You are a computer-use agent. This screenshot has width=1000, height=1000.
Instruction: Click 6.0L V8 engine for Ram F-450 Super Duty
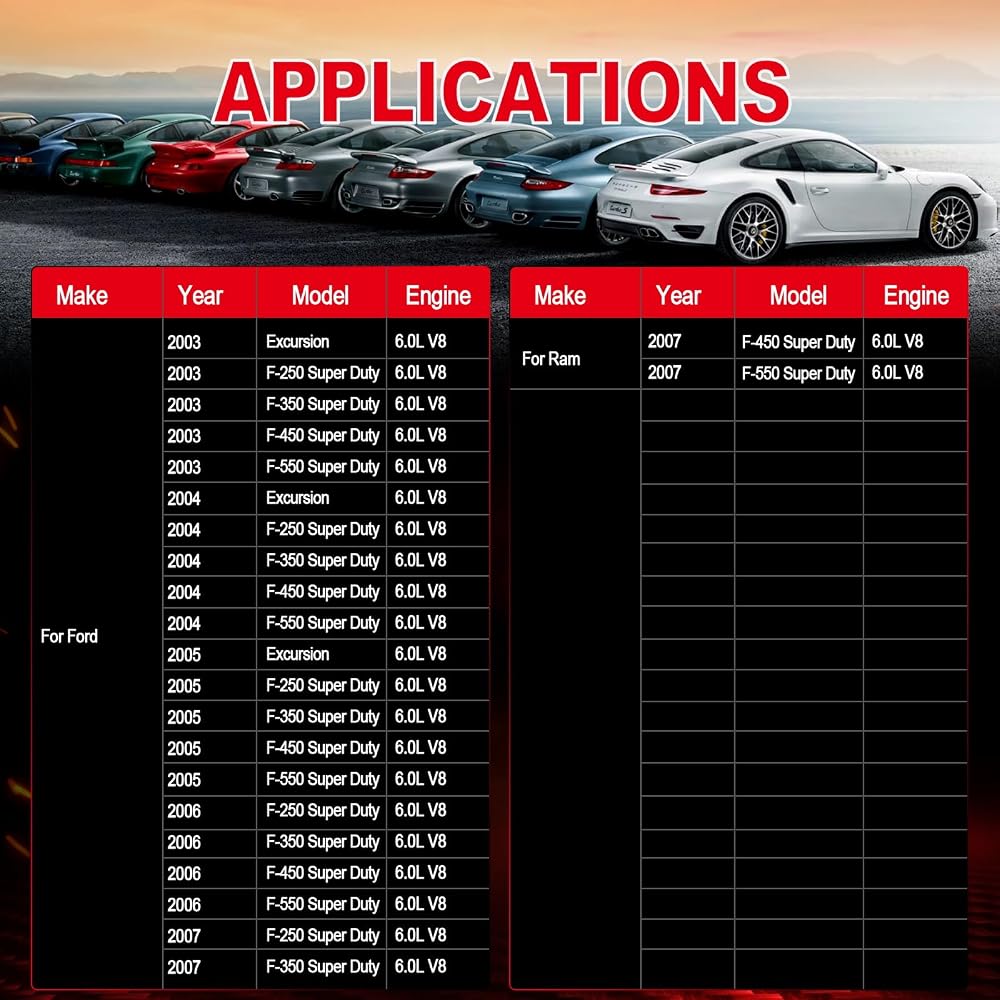pos(897,341)
